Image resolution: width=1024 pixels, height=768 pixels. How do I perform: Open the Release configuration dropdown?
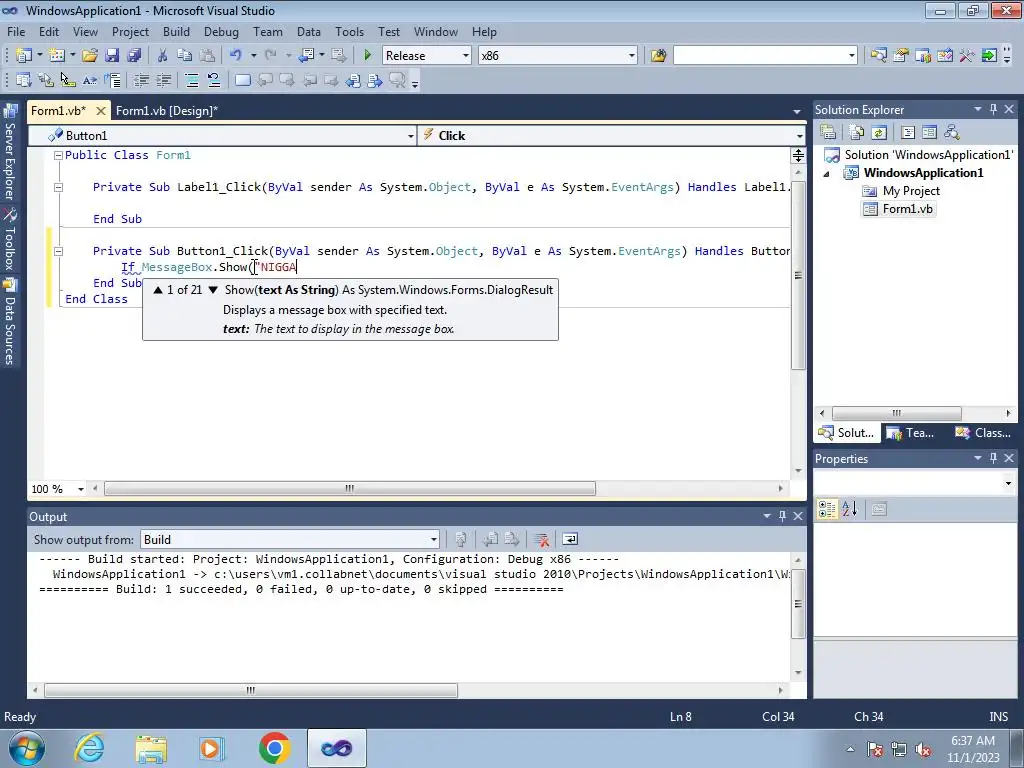pyautogui.click(x=466, y=56)
